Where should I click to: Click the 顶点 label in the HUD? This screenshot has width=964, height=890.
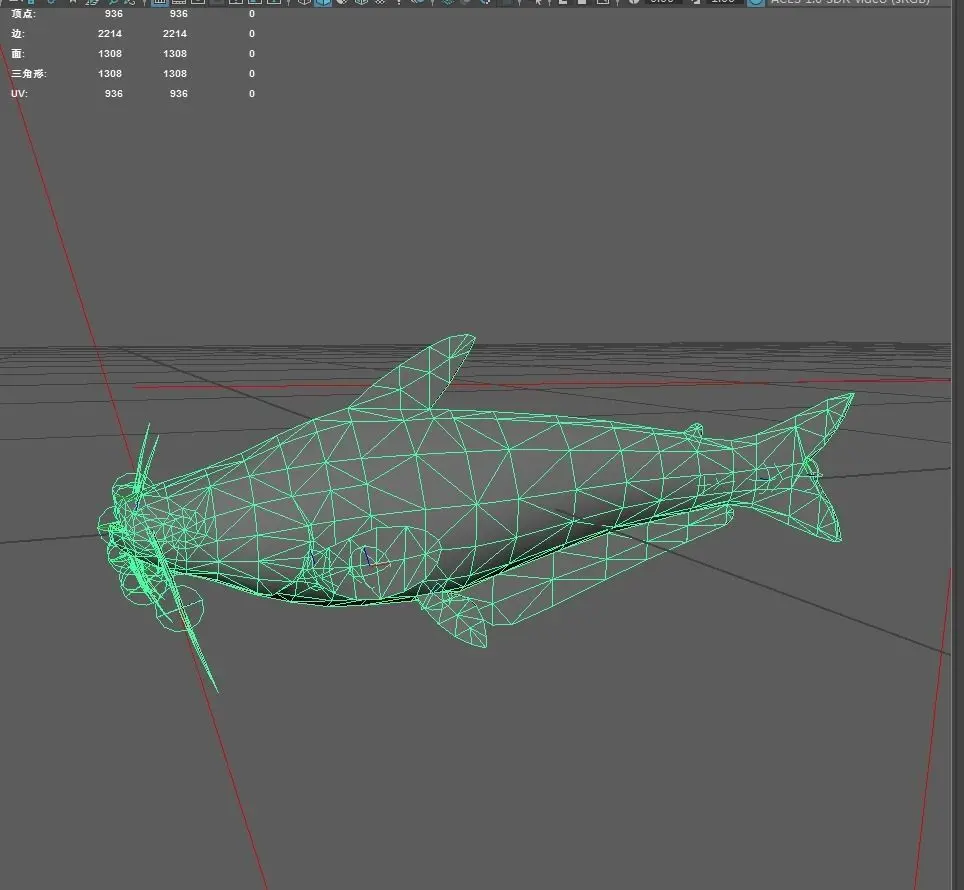click(23, 14)
